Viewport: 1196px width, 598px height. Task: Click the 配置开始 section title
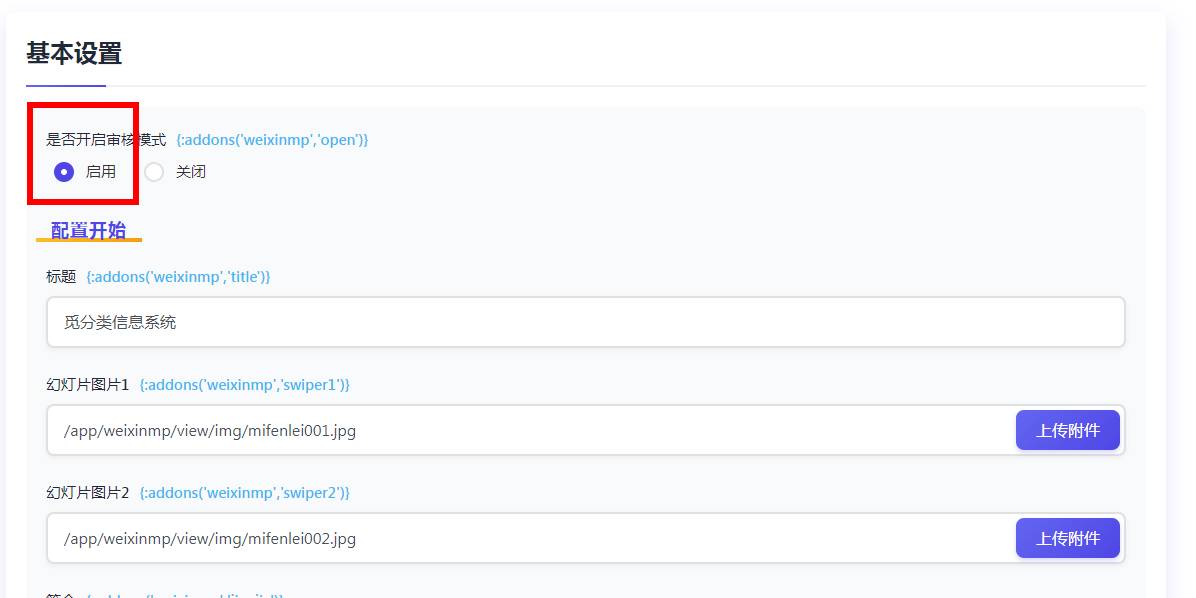click(x=89, y=230)
